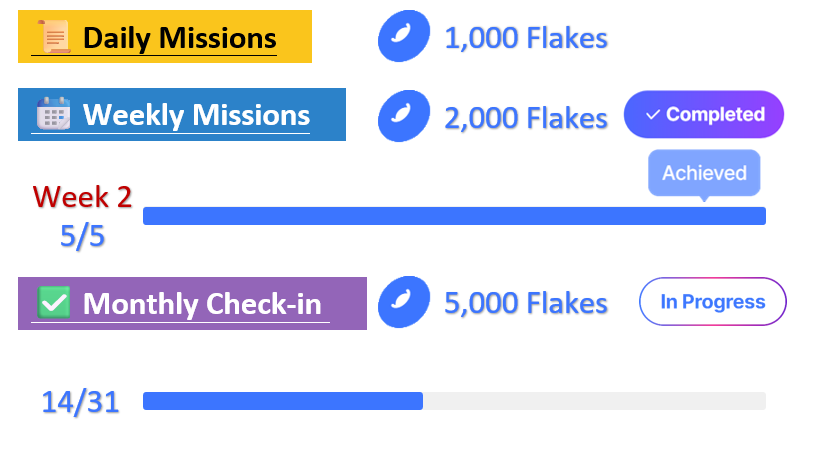Open the Daily Missions section title
This screenshot has height=453, width=815.
179,38
